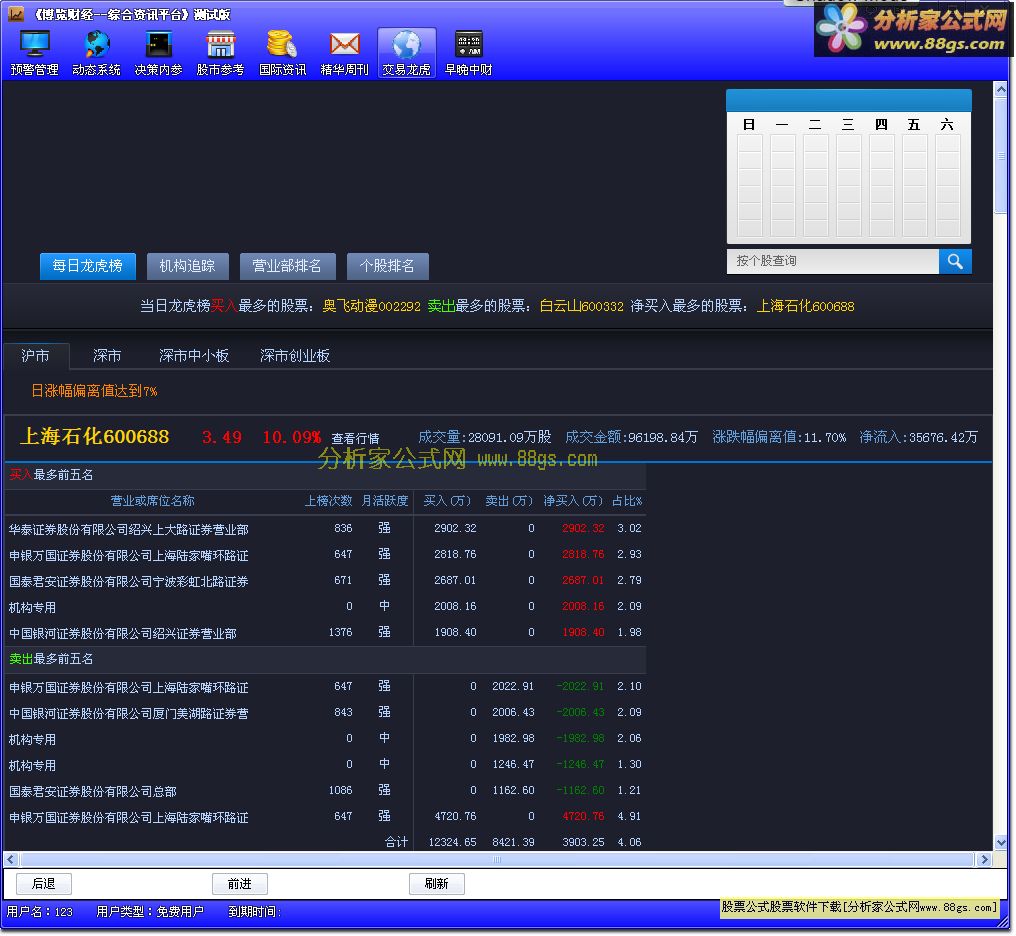This screenshot has height=936, width=1016.
Task: Select 华泰证券 绍兴上大路 row
Action: 325,529
